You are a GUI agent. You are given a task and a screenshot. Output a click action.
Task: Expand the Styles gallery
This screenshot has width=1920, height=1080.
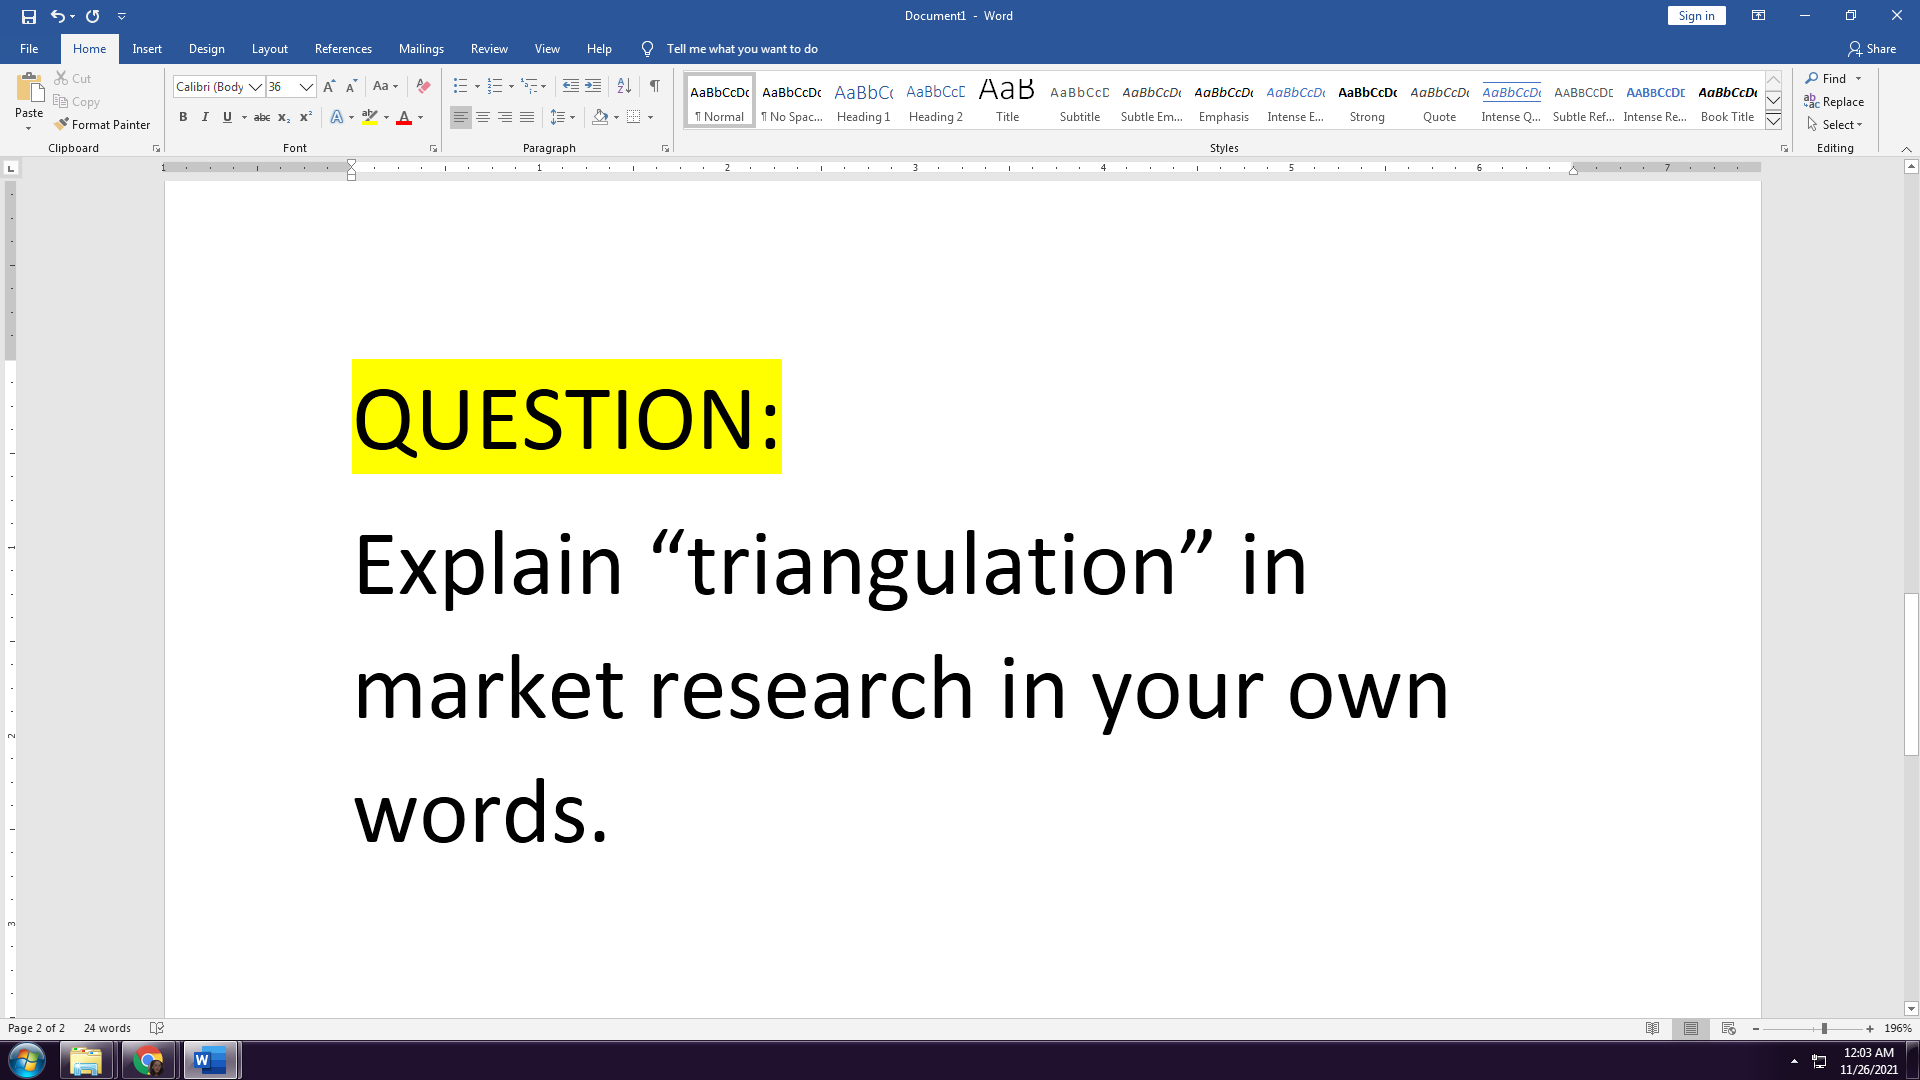coord(1773,121)
